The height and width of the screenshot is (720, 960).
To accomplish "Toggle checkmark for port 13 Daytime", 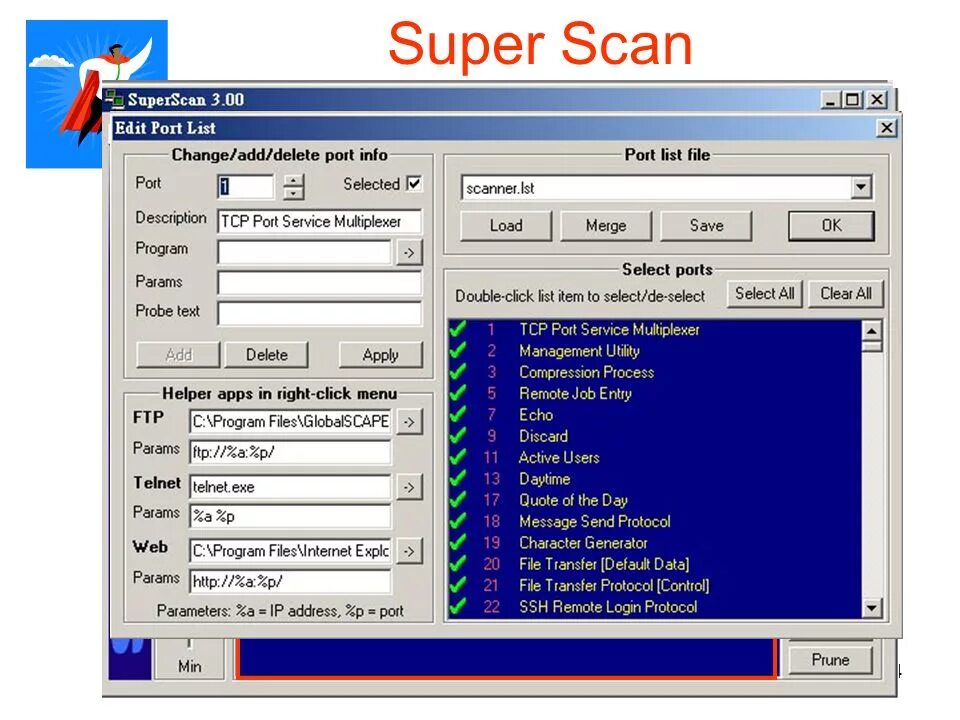I will click(x=458, y=479).
